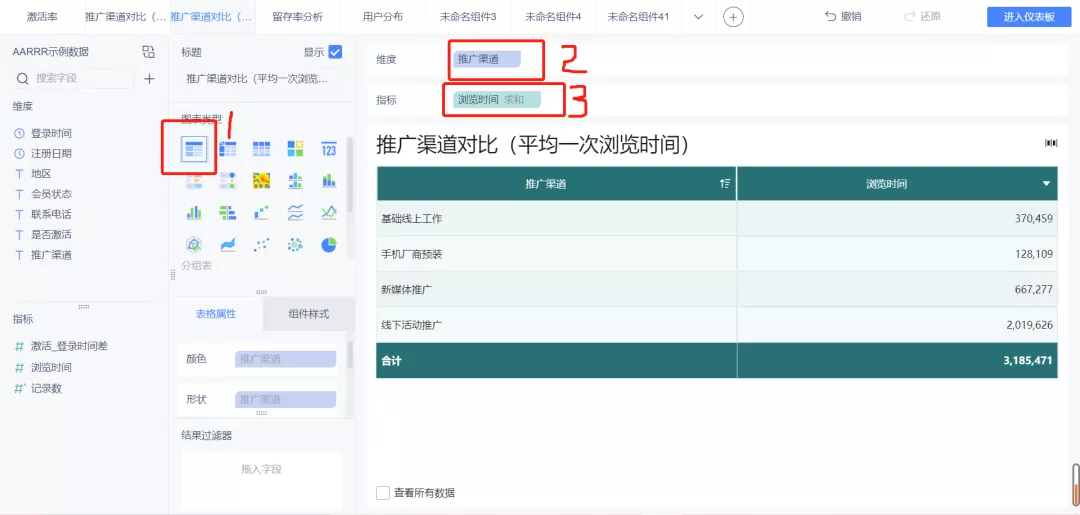Select the 联系电话 dimension field
Screen dimensions: 1080x515
(51, 214)
